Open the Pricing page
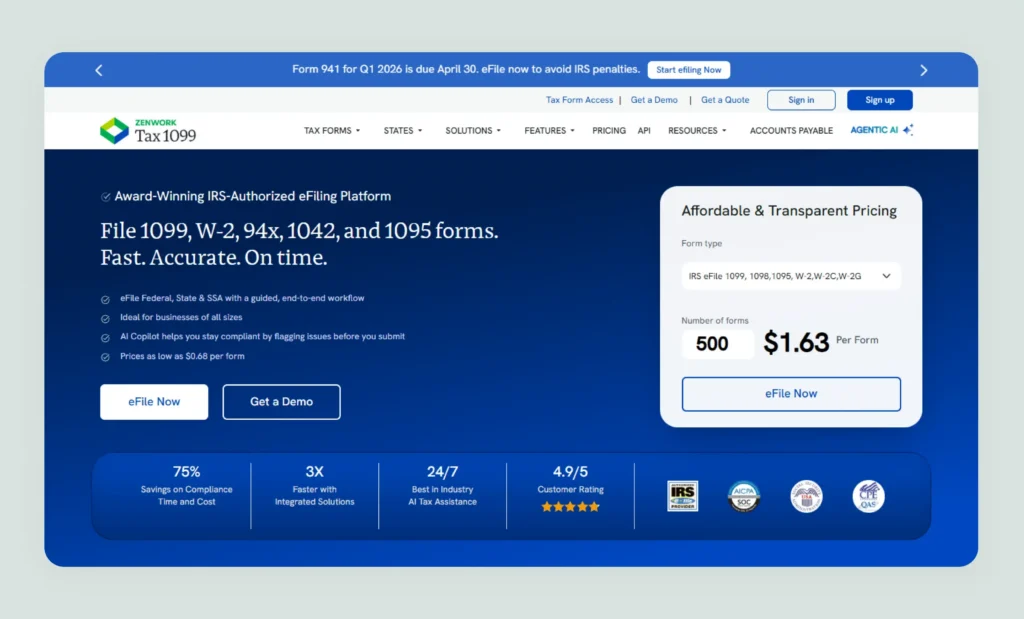Viewport: 1024px width, 619px height. tap(609, 131)
